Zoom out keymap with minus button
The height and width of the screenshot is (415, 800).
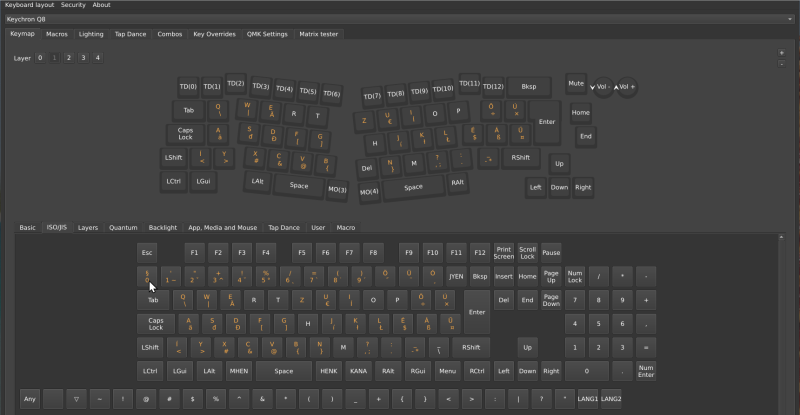click(781, 64)
